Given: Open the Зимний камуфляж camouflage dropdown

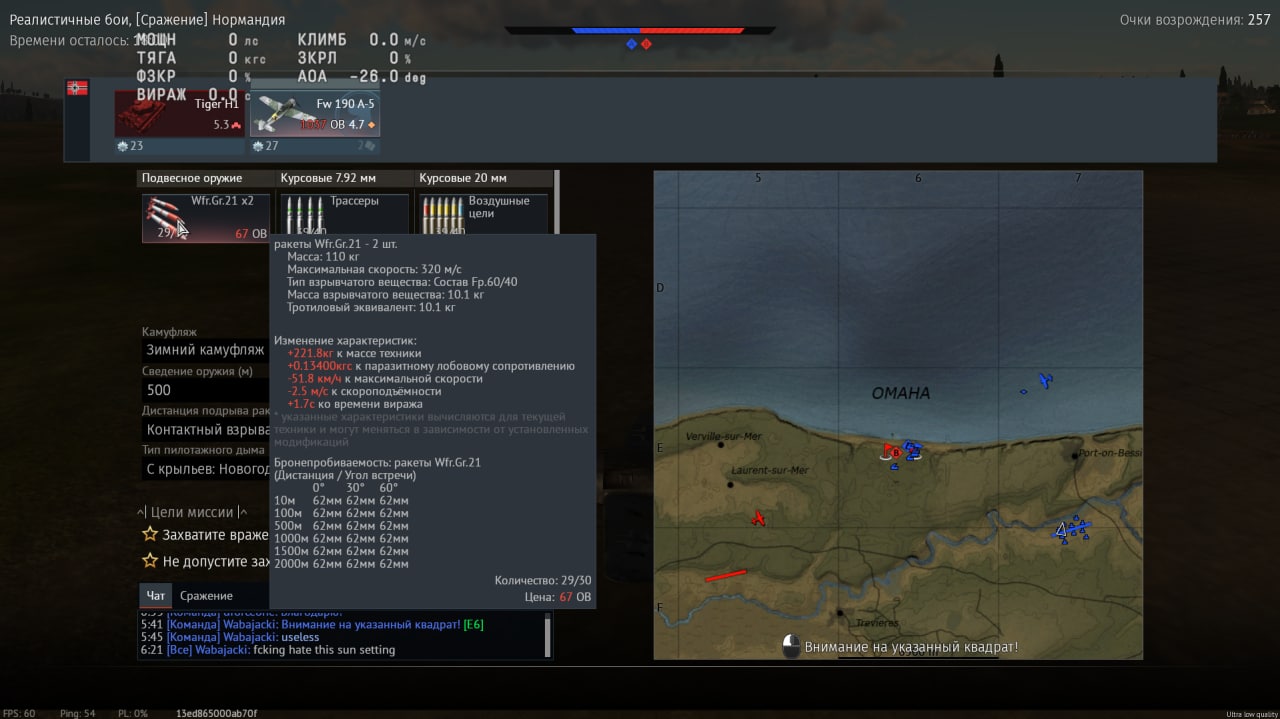Looking at the screenshot, I should (x=206, y=350).
